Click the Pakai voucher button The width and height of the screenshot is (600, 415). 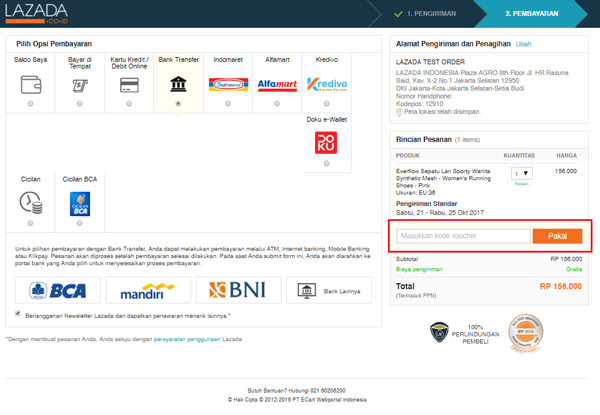(x=558, y=236)
